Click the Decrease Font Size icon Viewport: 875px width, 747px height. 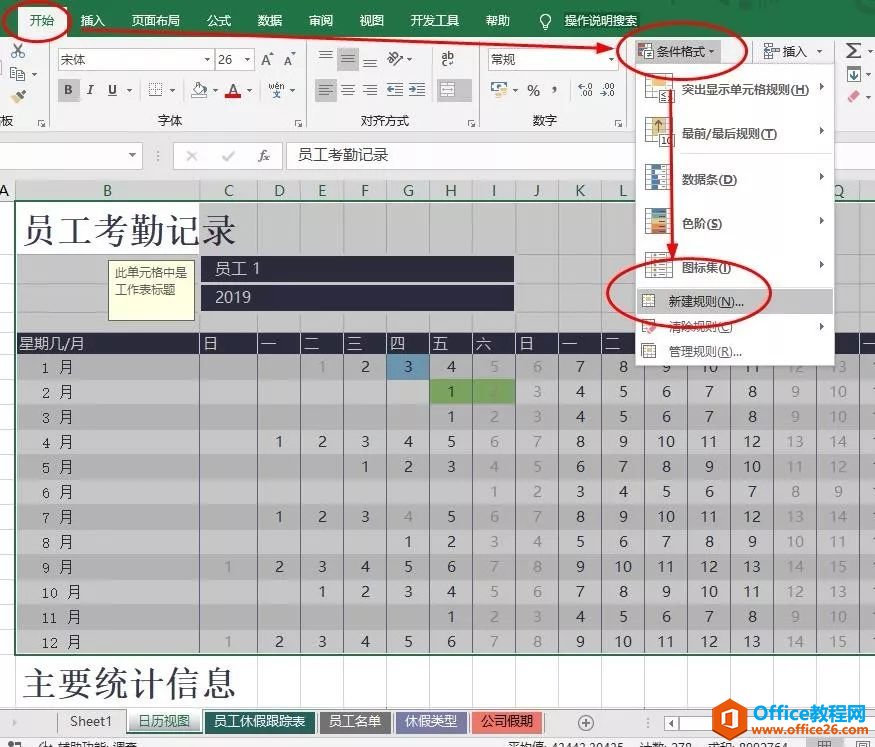(289, 60)
